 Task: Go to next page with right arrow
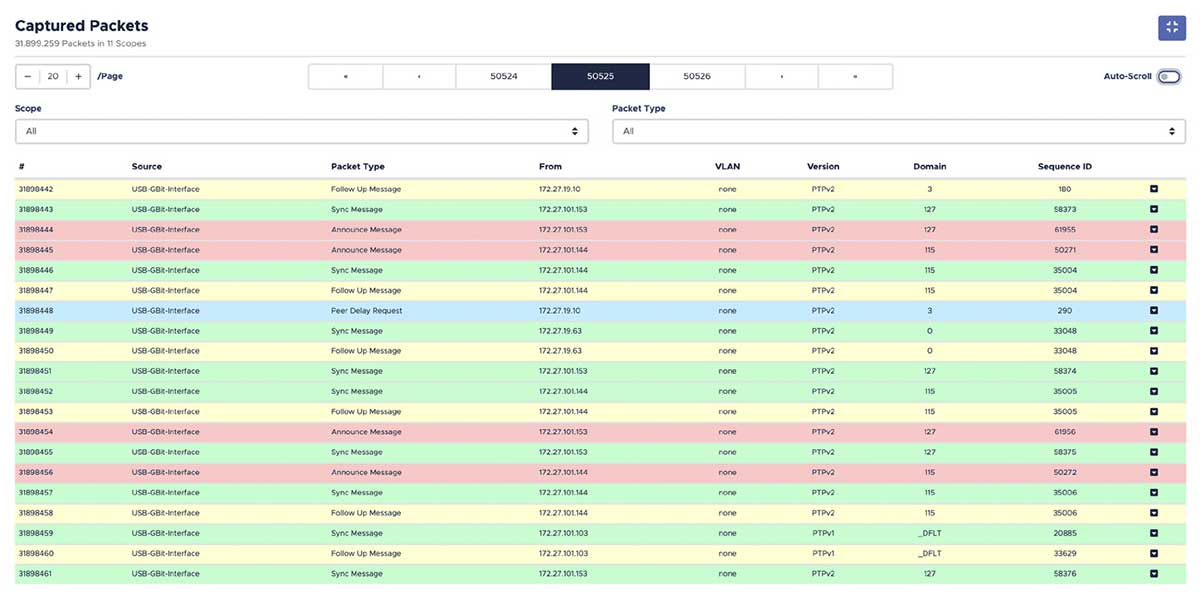(x=781, y=77)
